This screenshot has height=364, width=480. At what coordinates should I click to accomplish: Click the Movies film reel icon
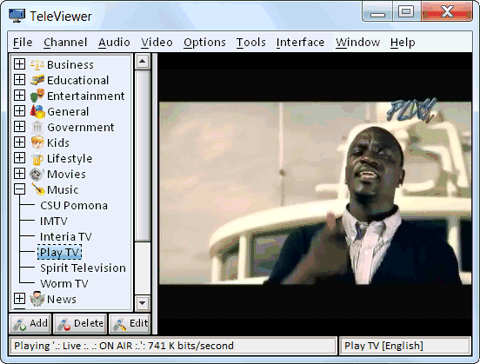(37, 174)
